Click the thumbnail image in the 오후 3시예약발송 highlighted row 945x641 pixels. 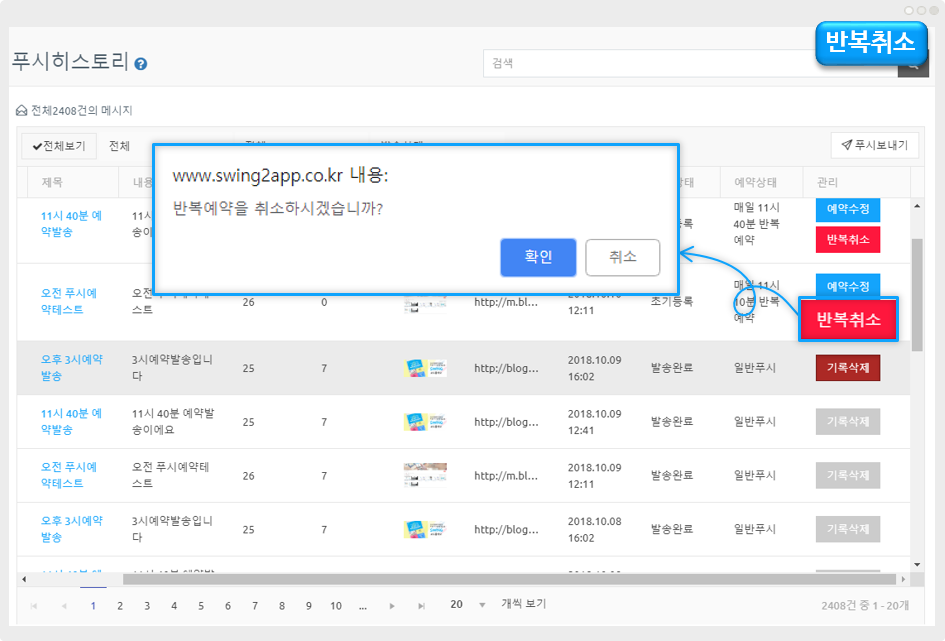click(425, 368)
